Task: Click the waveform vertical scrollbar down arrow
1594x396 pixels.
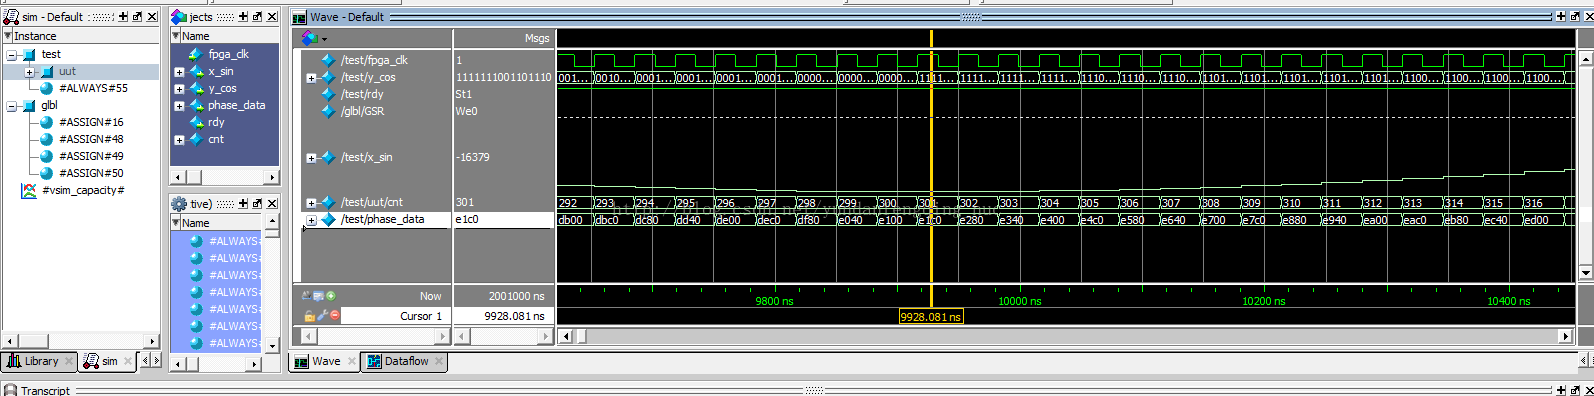Action: coord(1585,272)
